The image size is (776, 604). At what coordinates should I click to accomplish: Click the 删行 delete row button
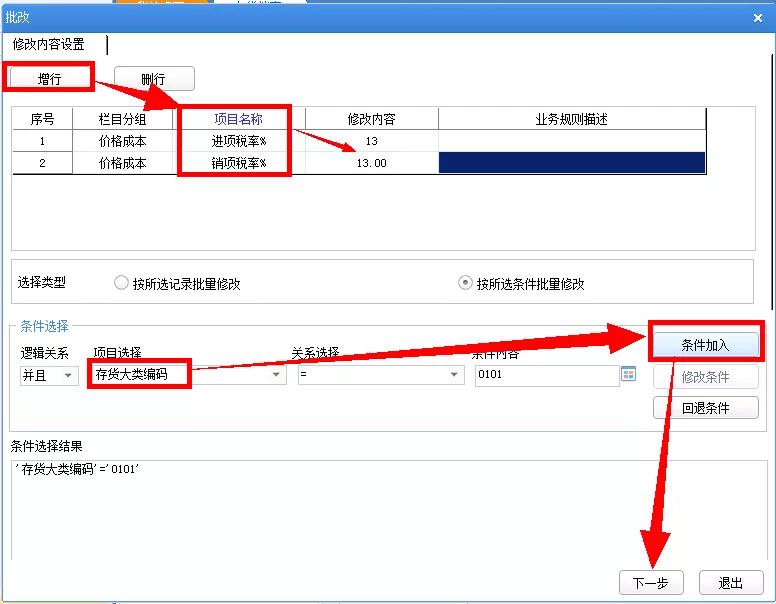154,79
